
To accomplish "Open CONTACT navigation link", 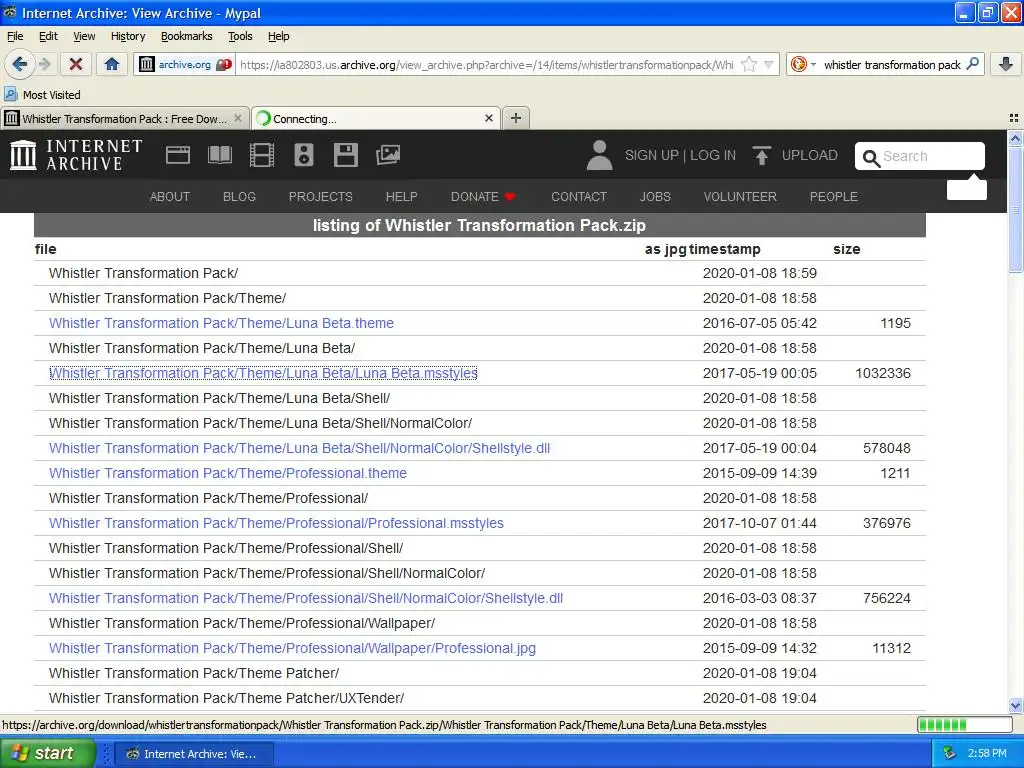I will click(579, 197).
